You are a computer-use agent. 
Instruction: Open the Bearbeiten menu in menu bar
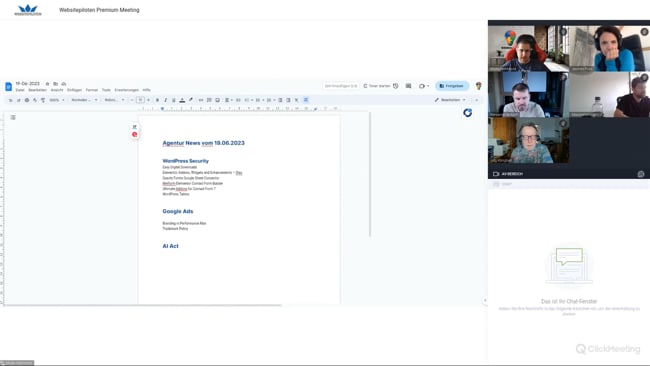[37, 90]
